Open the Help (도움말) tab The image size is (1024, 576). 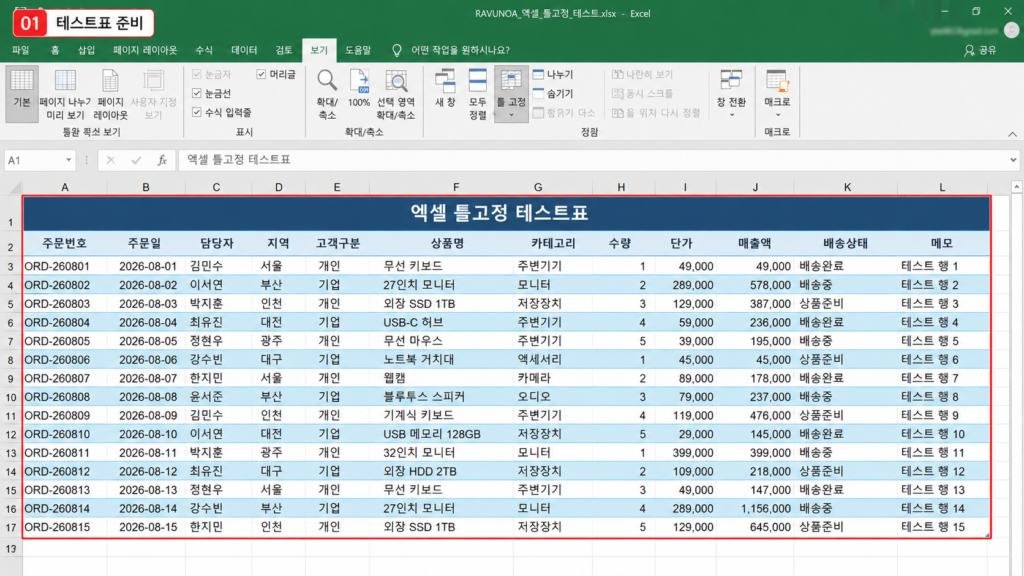[358, 50]
